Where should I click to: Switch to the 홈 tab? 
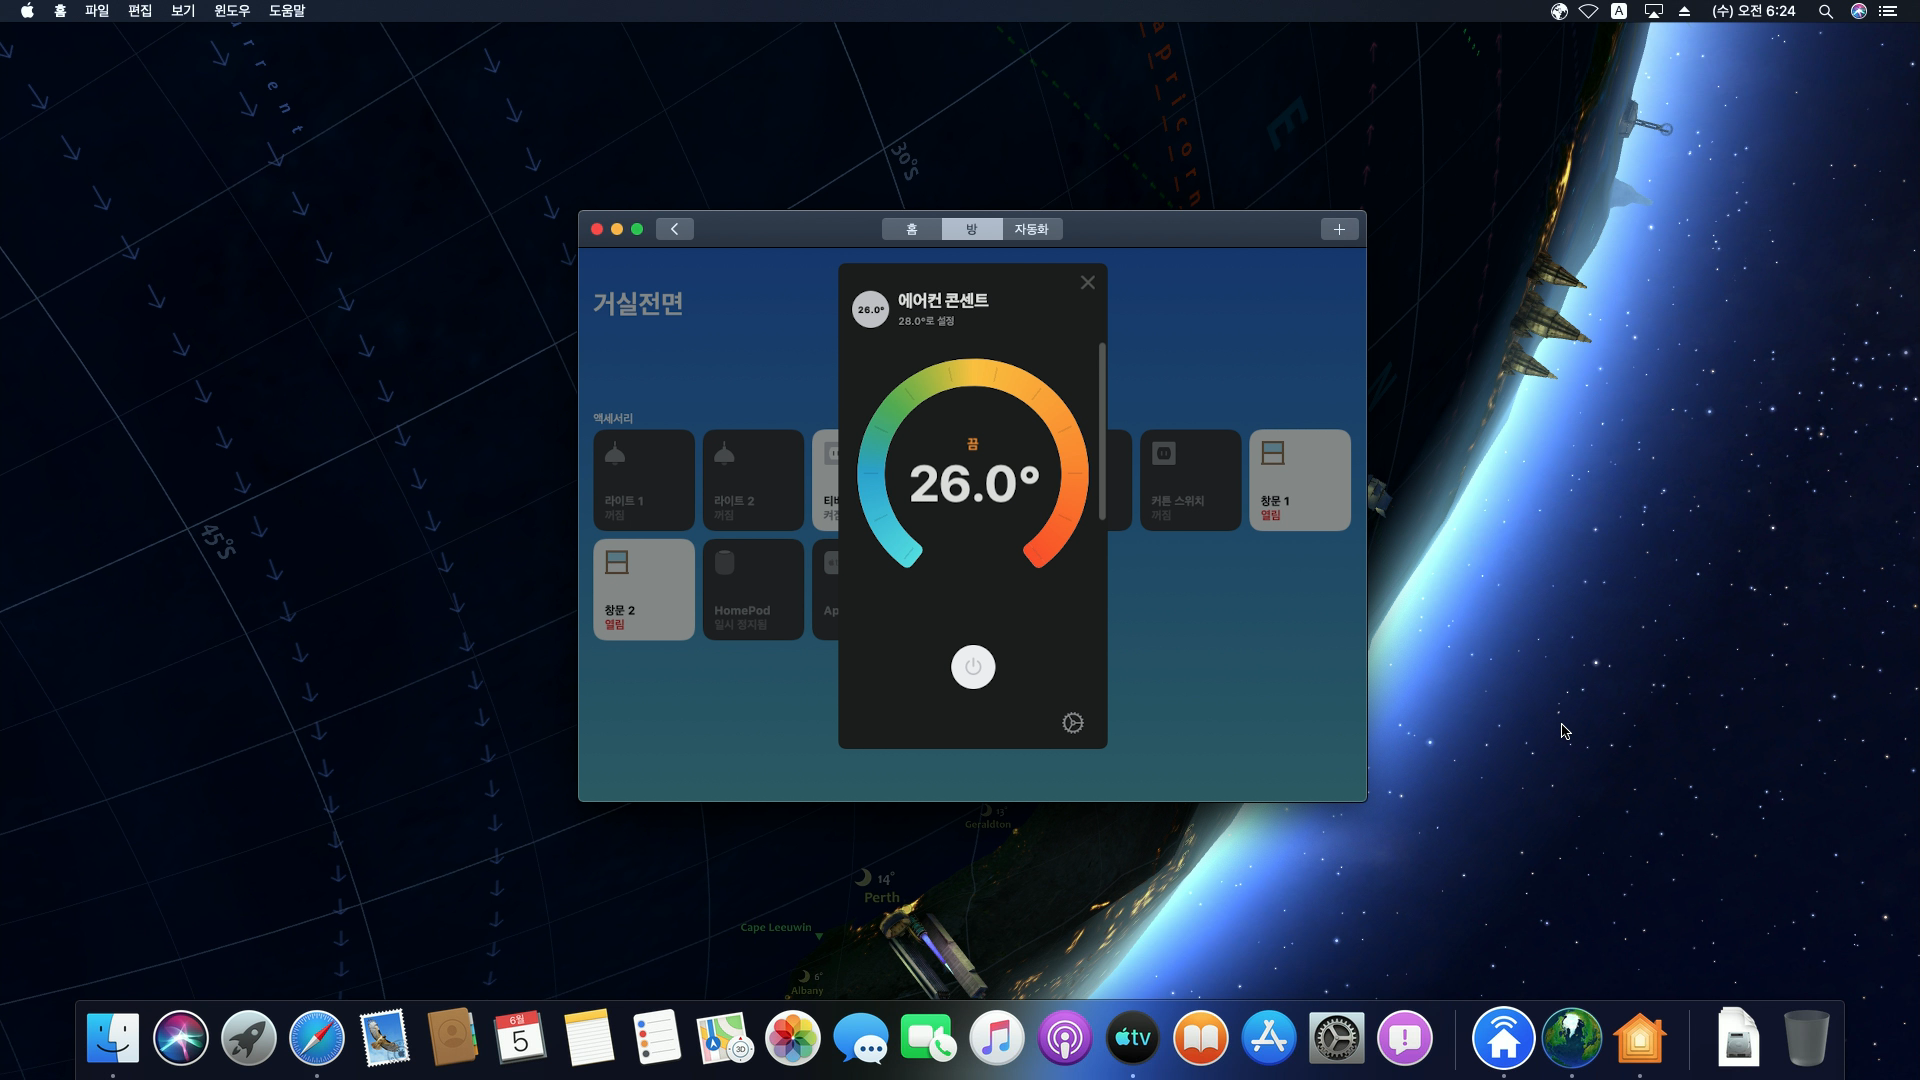click(x=911, y=229)
